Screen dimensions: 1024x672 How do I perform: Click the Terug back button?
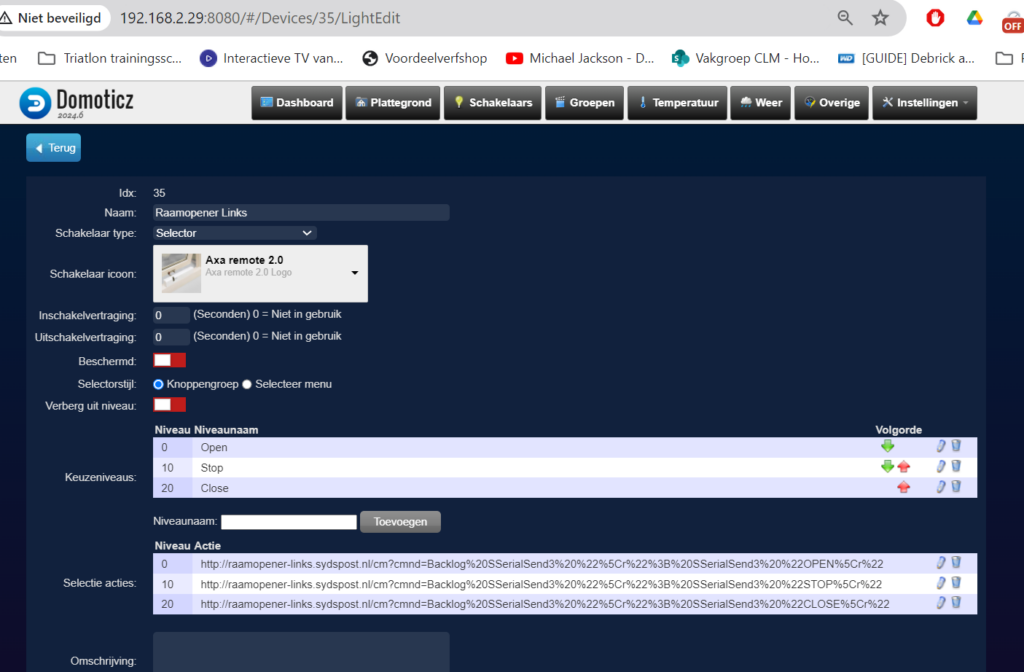[53, 148]
